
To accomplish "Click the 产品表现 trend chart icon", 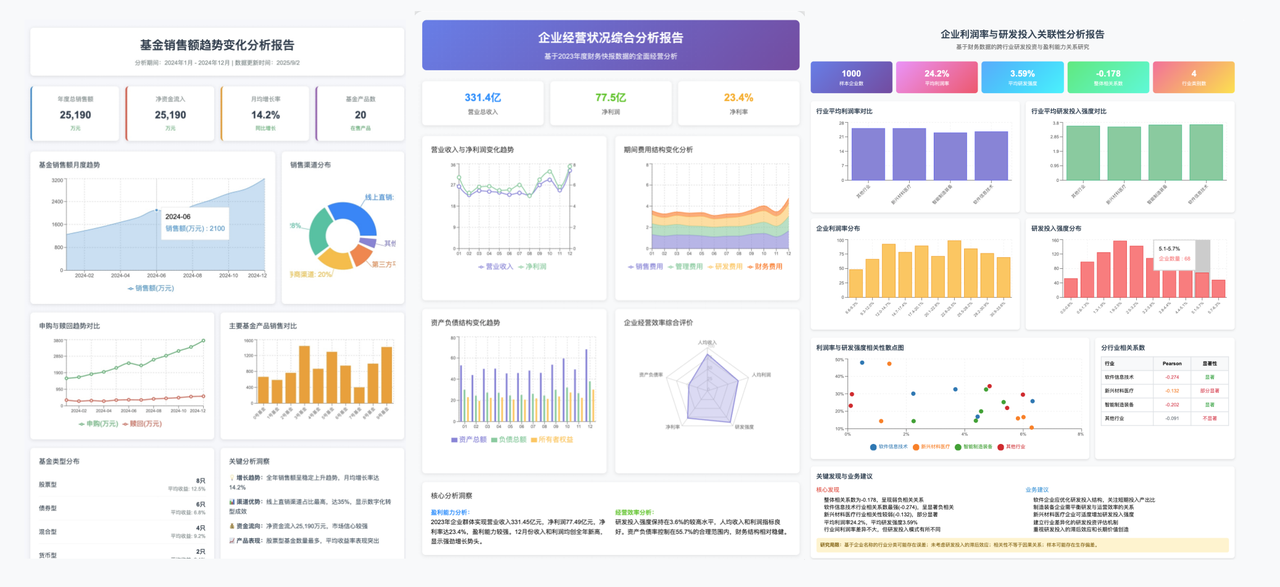I will tap(231, 539).
